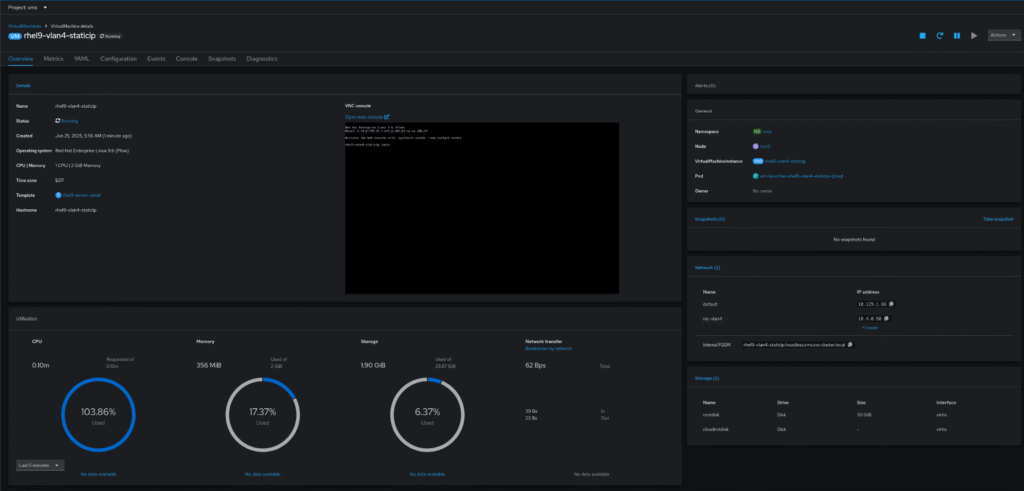Switch to the Snapshots tab
The height and width of the screenshot is (491, 1024).
tap(222, 59)
